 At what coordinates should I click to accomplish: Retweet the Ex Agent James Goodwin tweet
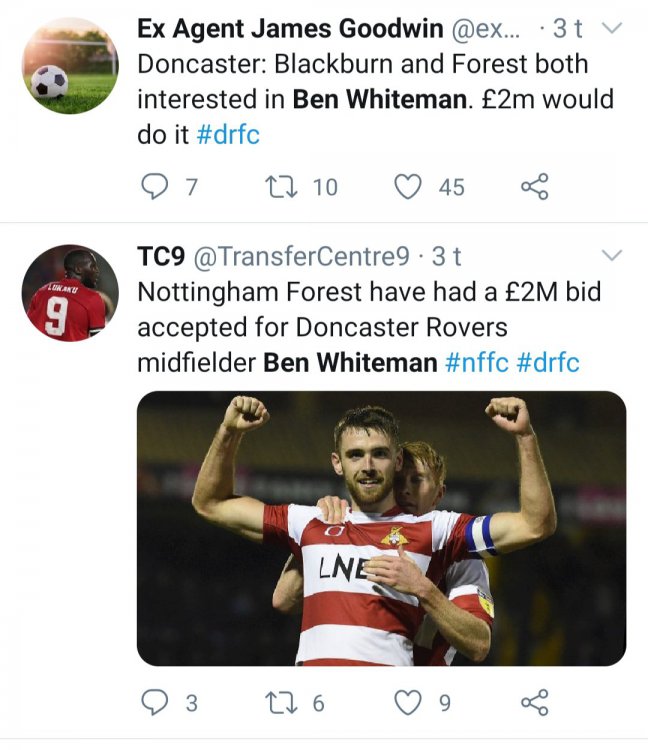277,186
